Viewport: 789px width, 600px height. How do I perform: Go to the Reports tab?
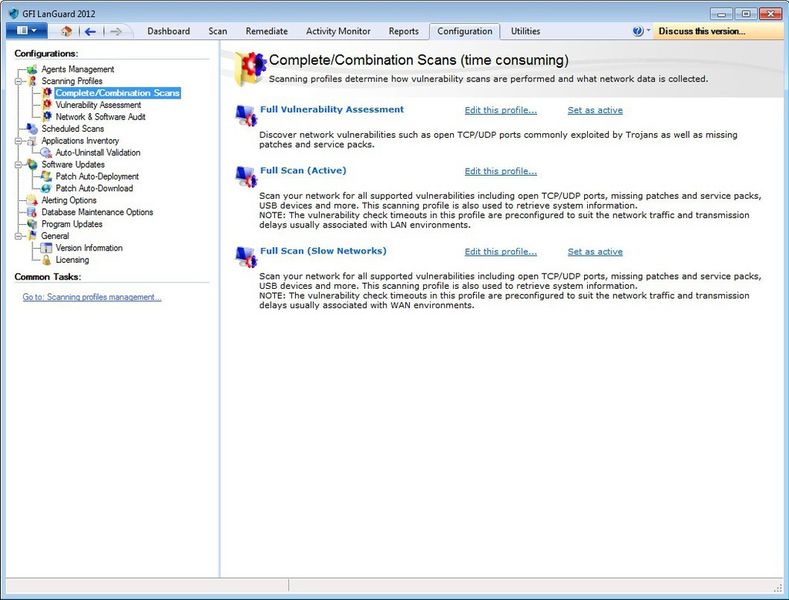(x=404, y=31)
